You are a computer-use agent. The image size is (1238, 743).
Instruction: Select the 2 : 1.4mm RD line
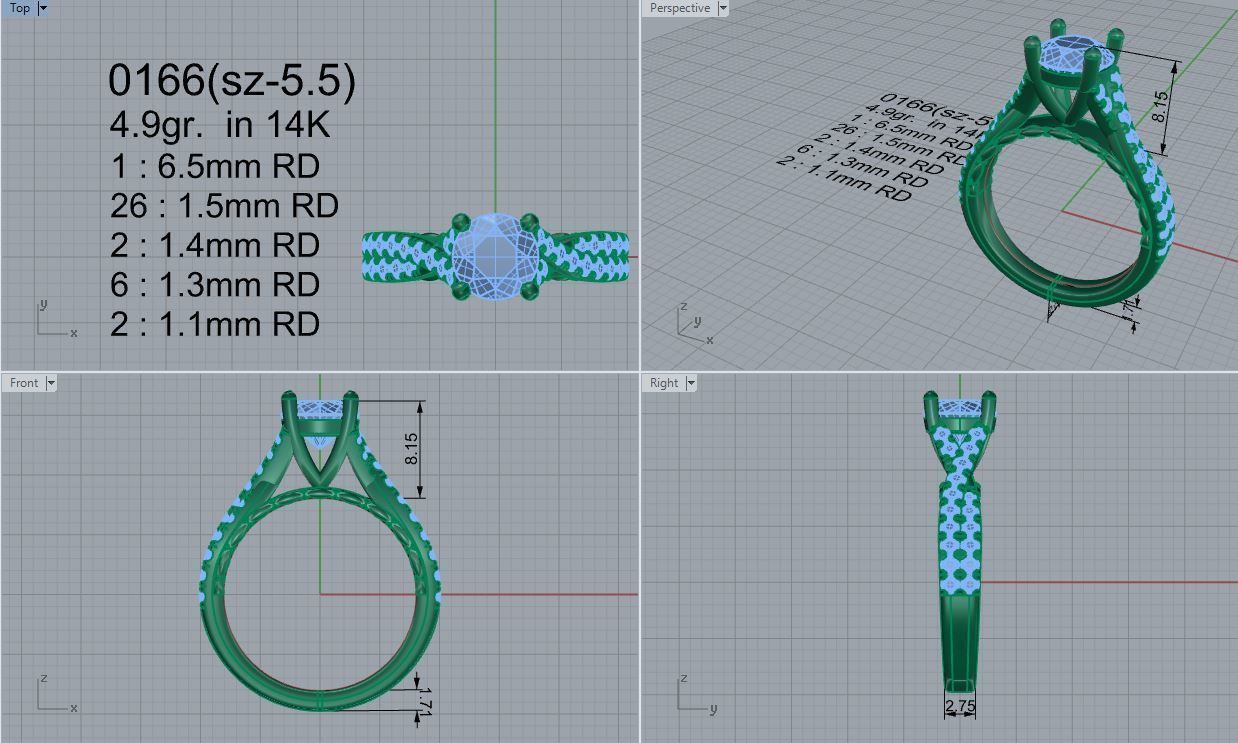[x=215, y=245]
